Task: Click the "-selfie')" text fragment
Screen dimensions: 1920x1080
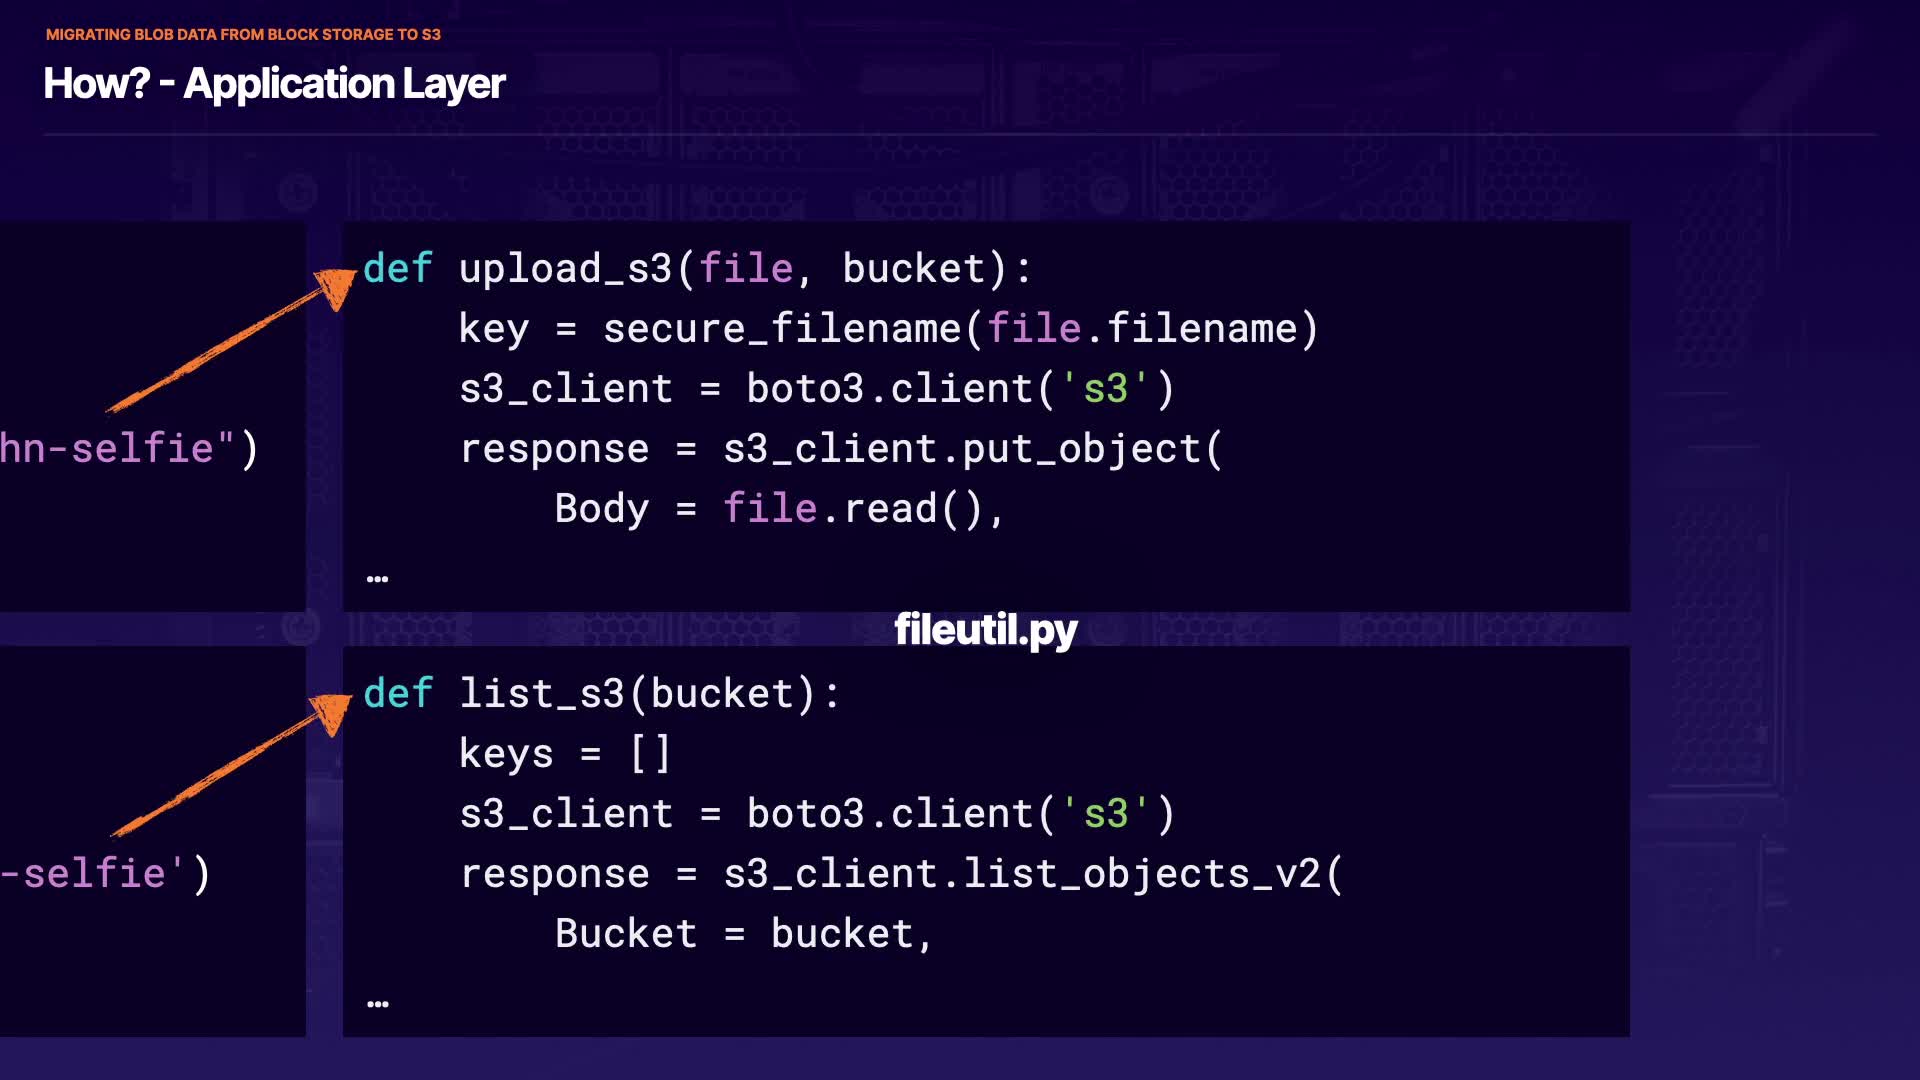Action: click(x=105, y=874)
